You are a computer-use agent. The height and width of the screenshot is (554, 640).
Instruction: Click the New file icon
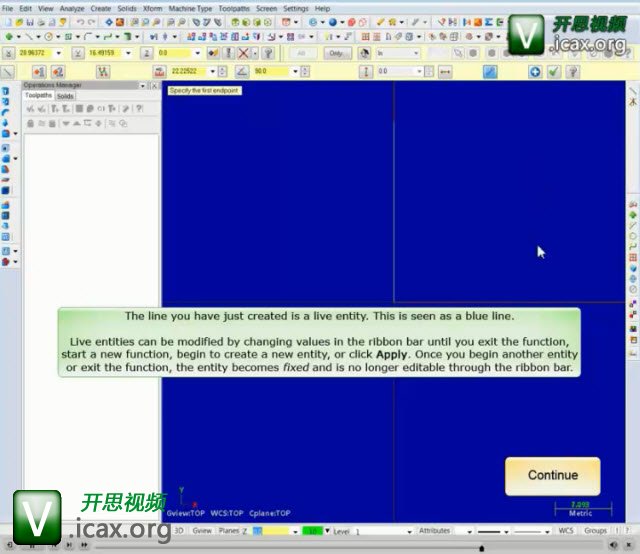pos(8,22)
